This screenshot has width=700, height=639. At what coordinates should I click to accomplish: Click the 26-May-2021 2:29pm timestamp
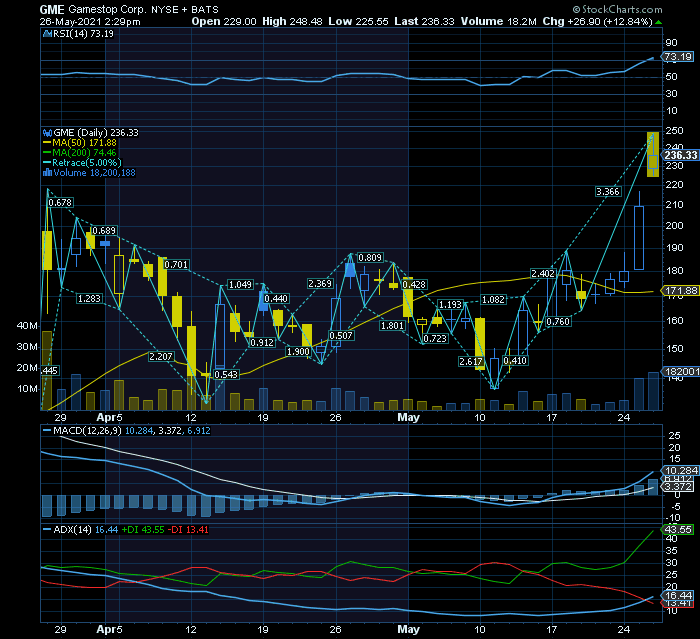(x=90, y=21)
